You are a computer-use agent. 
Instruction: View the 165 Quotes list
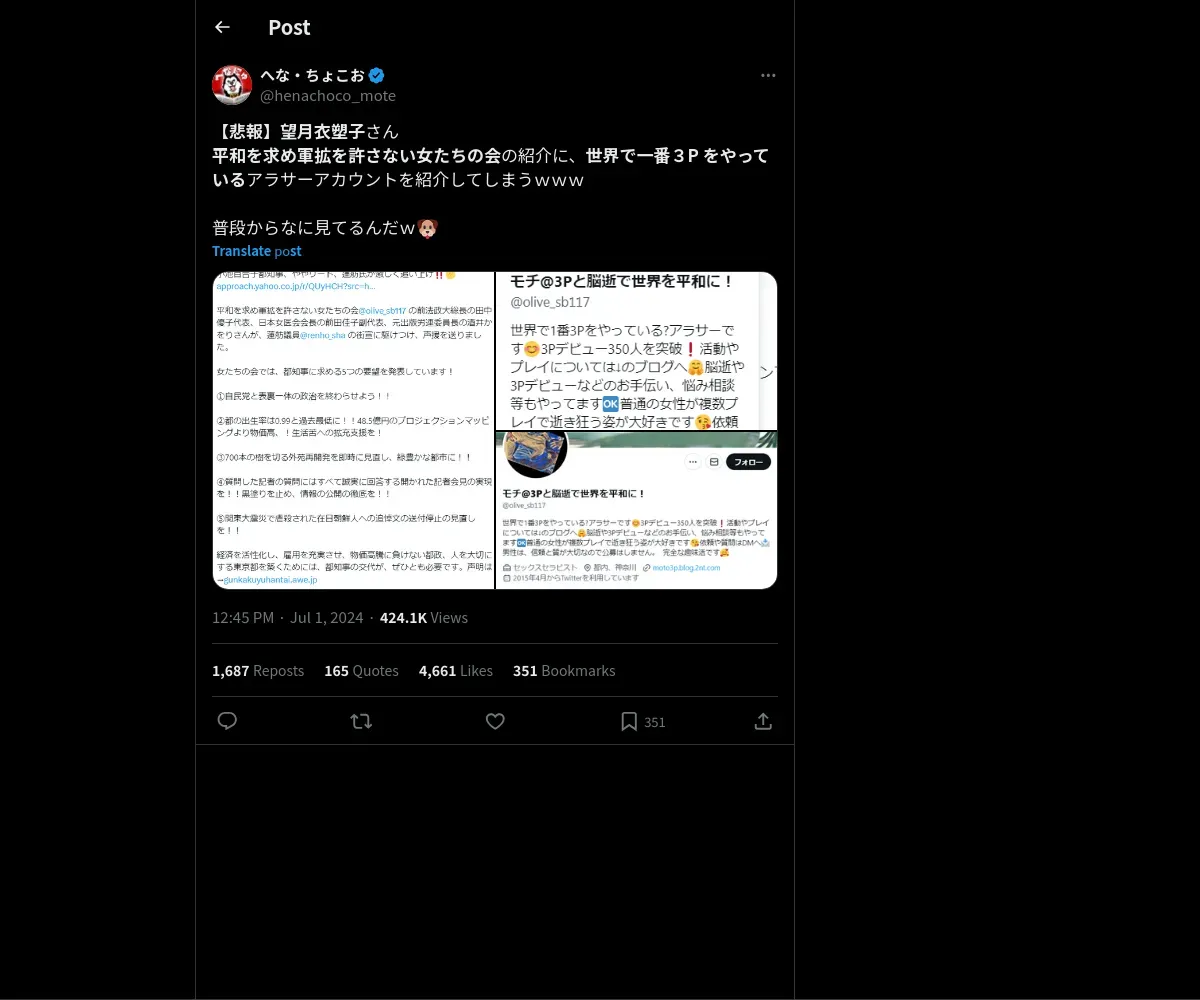click(361, 671)
